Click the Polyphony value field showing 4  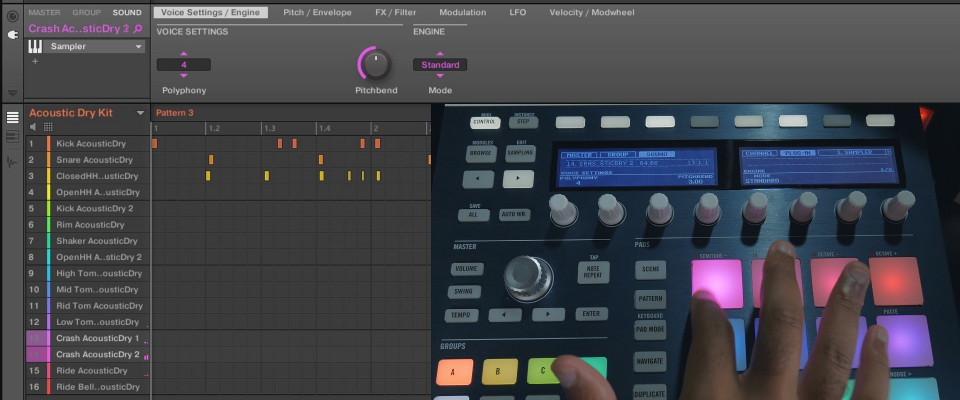184,65
